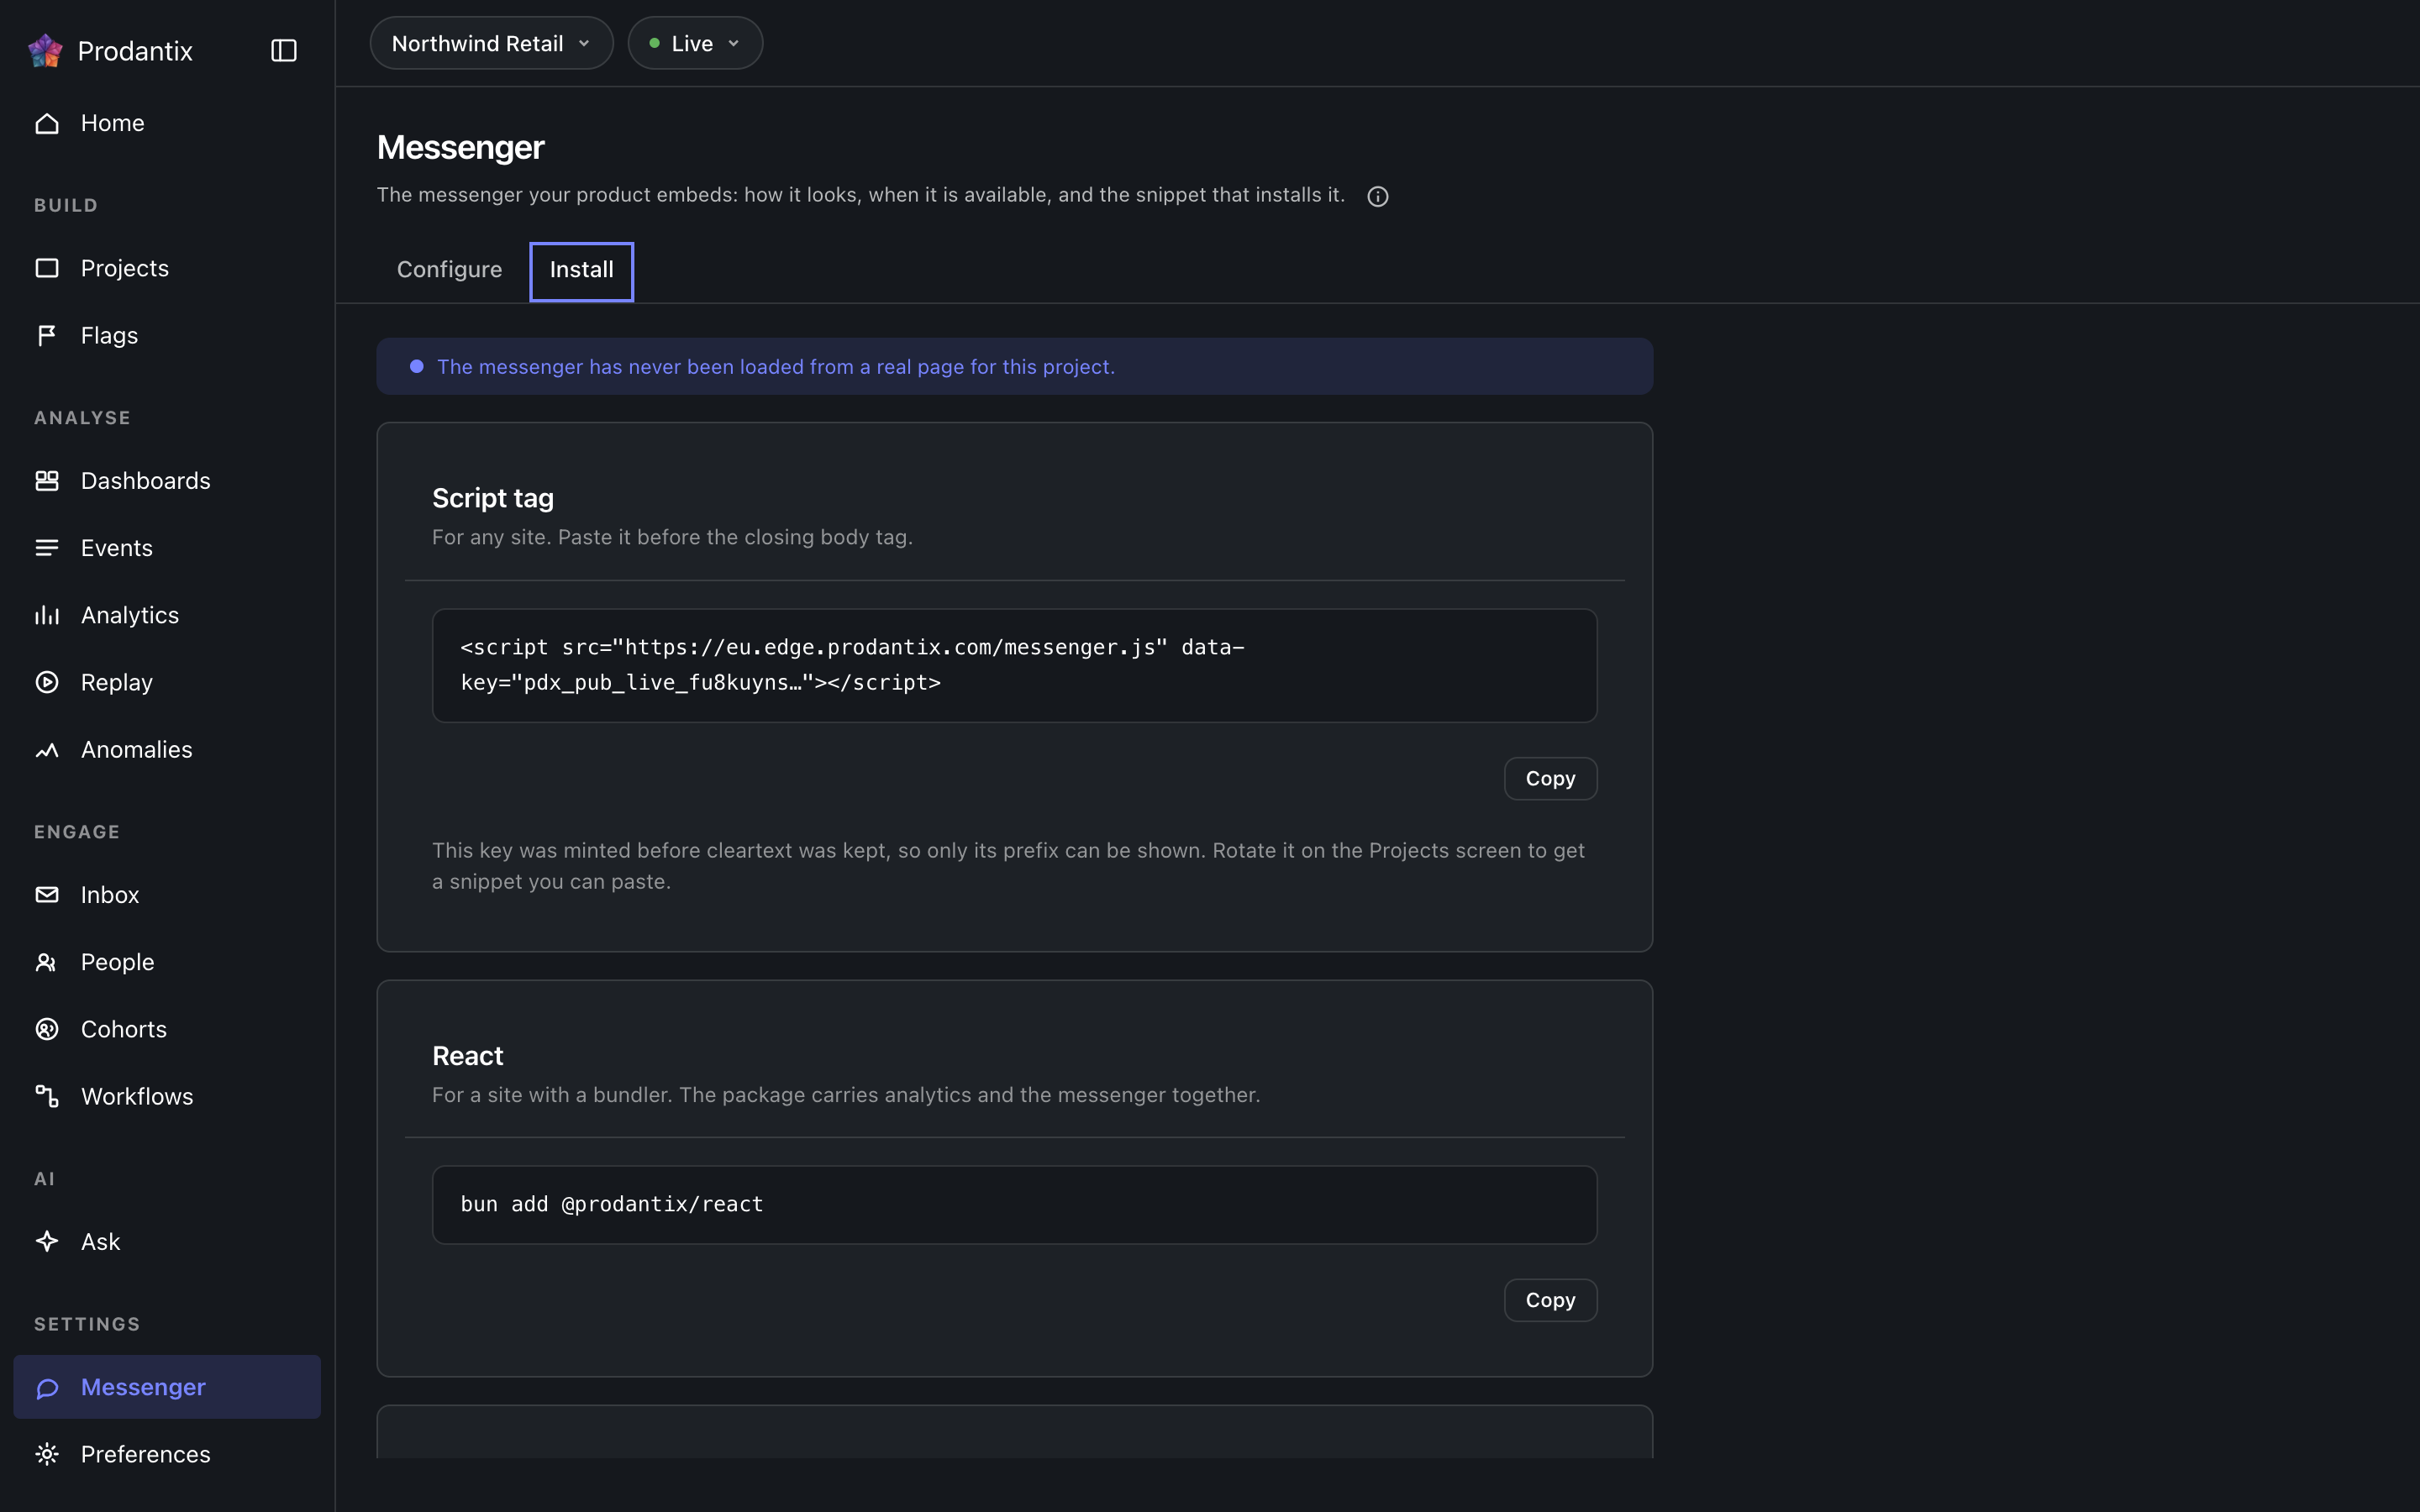This screenshot has width=2420, height=1512.
Task: Click the green Live status dot
Action: [x=654, y=43]
